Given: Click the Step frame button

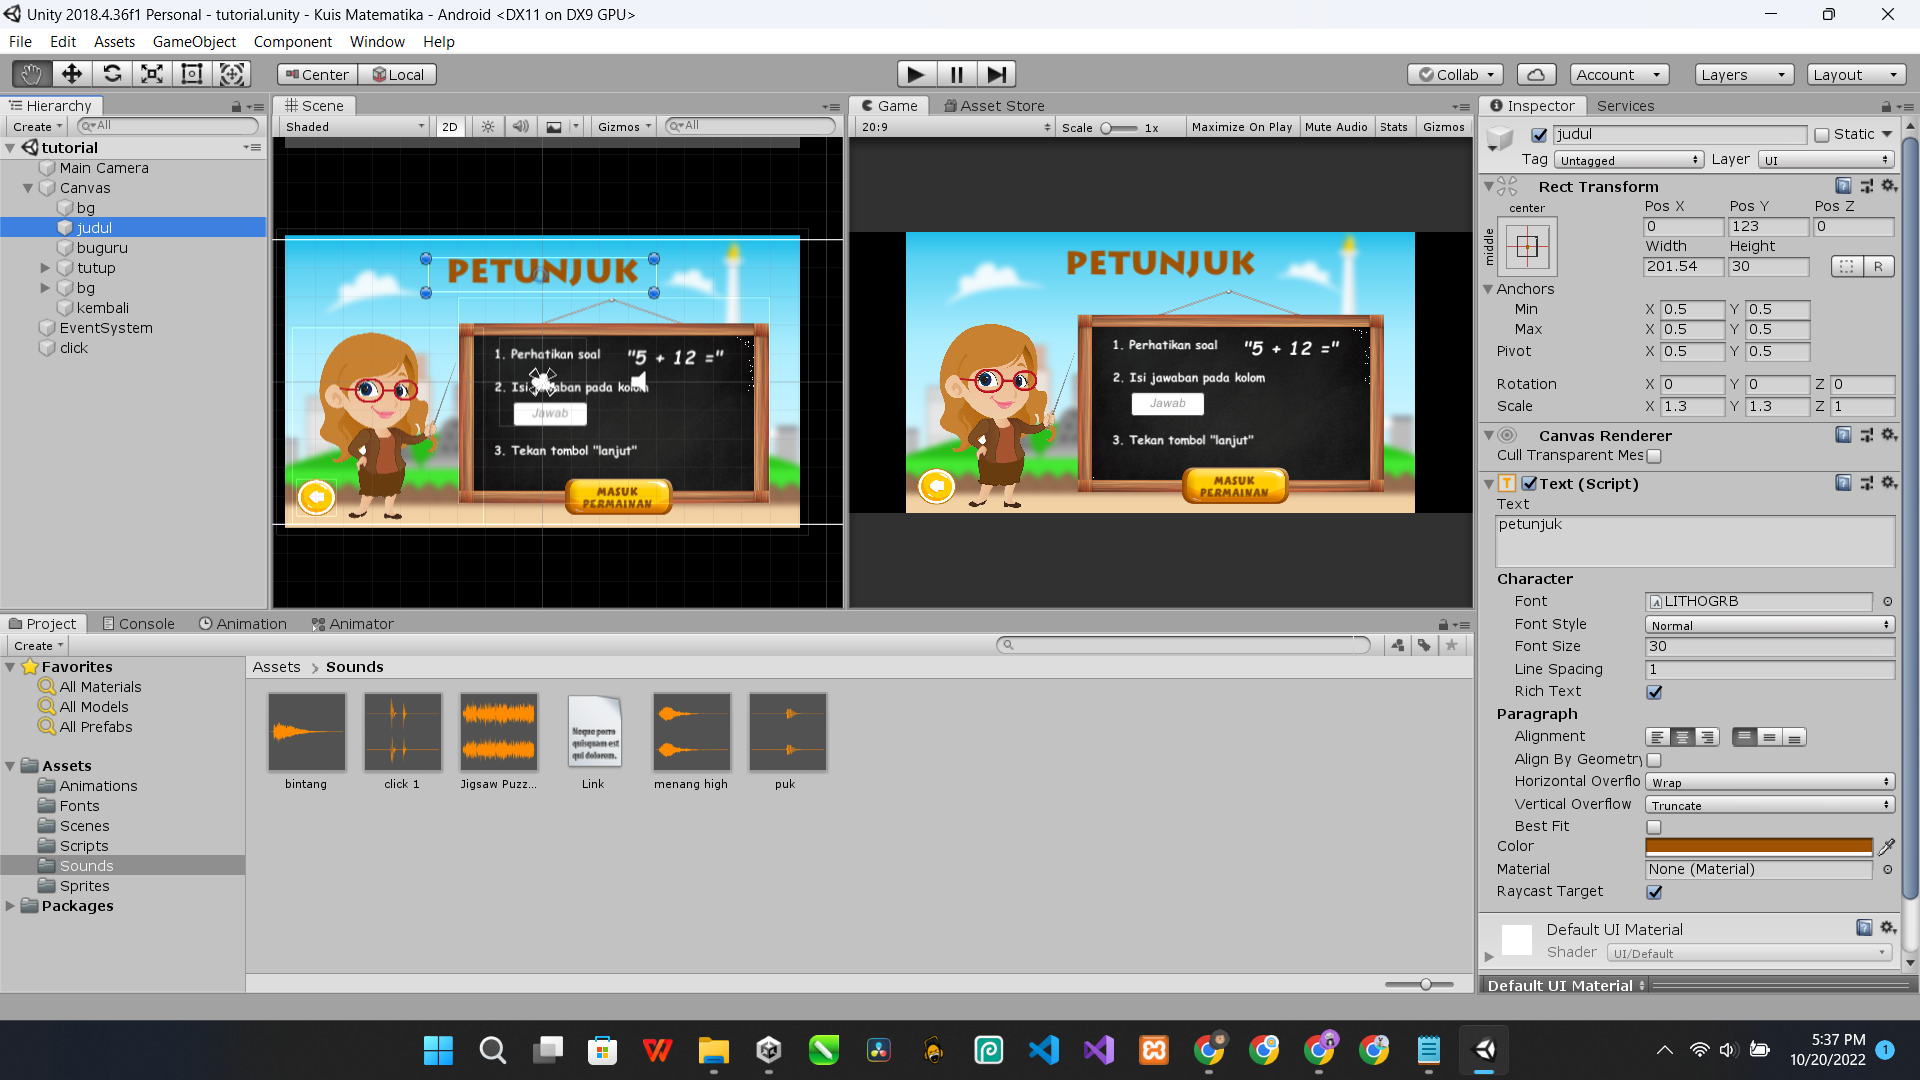Looking at the screenshot, I should tap(996, 74).
